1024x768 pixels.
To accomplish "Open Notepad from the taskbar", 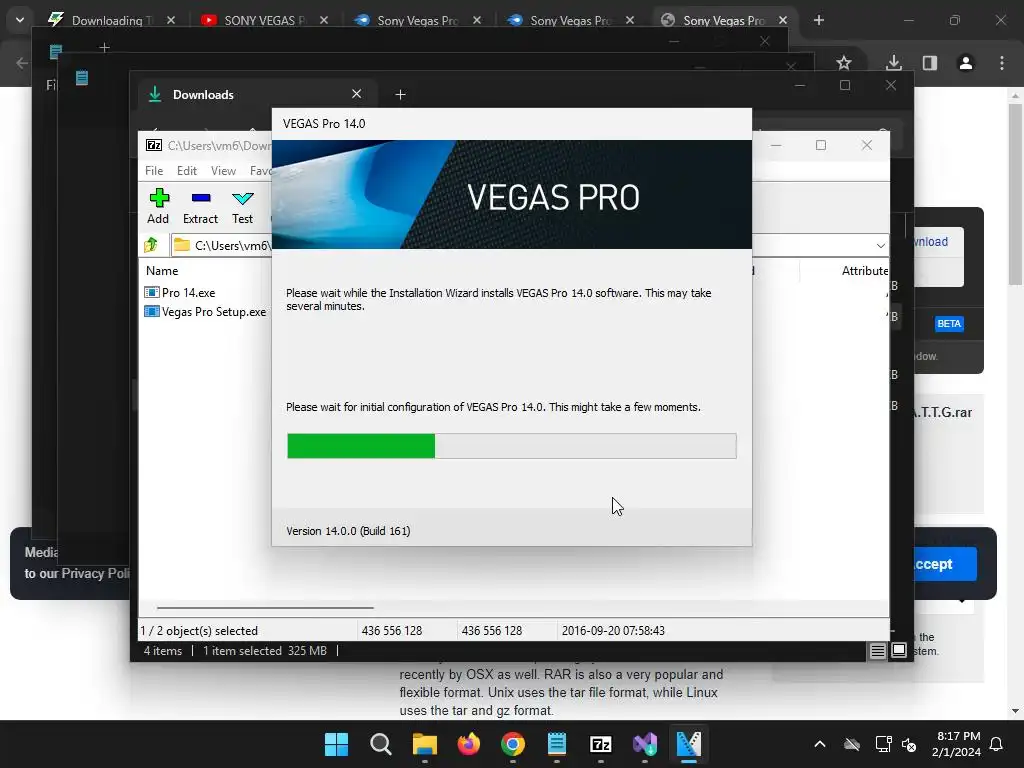I will click(556, 744).
